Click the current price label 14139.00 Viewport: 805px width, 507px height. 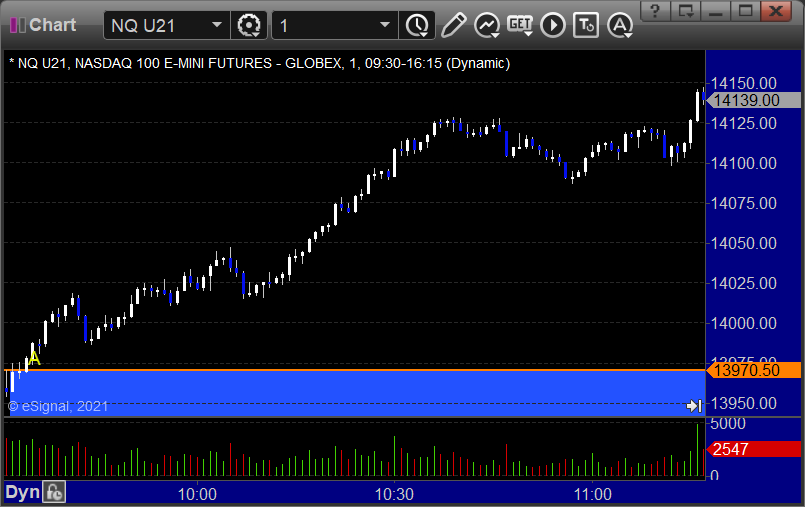(x=754, y=100)
